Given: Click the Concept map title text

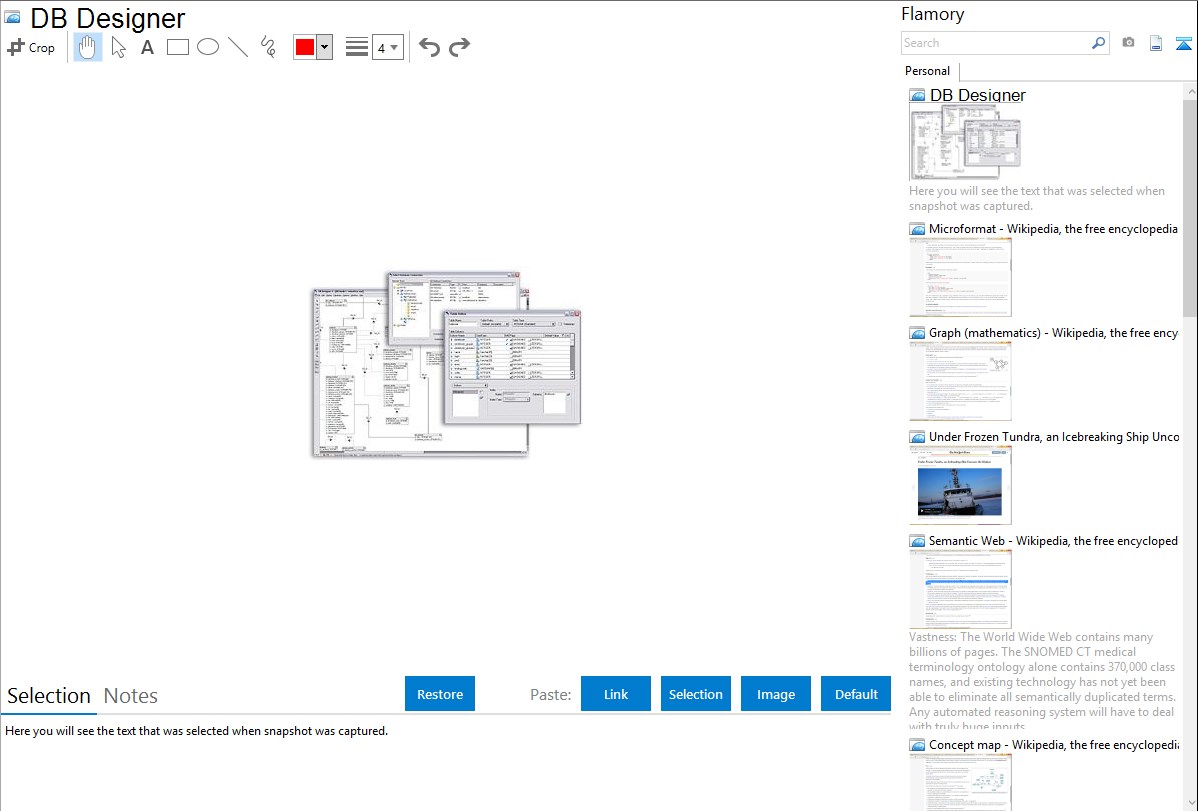Looking at the screenshot, I should point(1053,744).
